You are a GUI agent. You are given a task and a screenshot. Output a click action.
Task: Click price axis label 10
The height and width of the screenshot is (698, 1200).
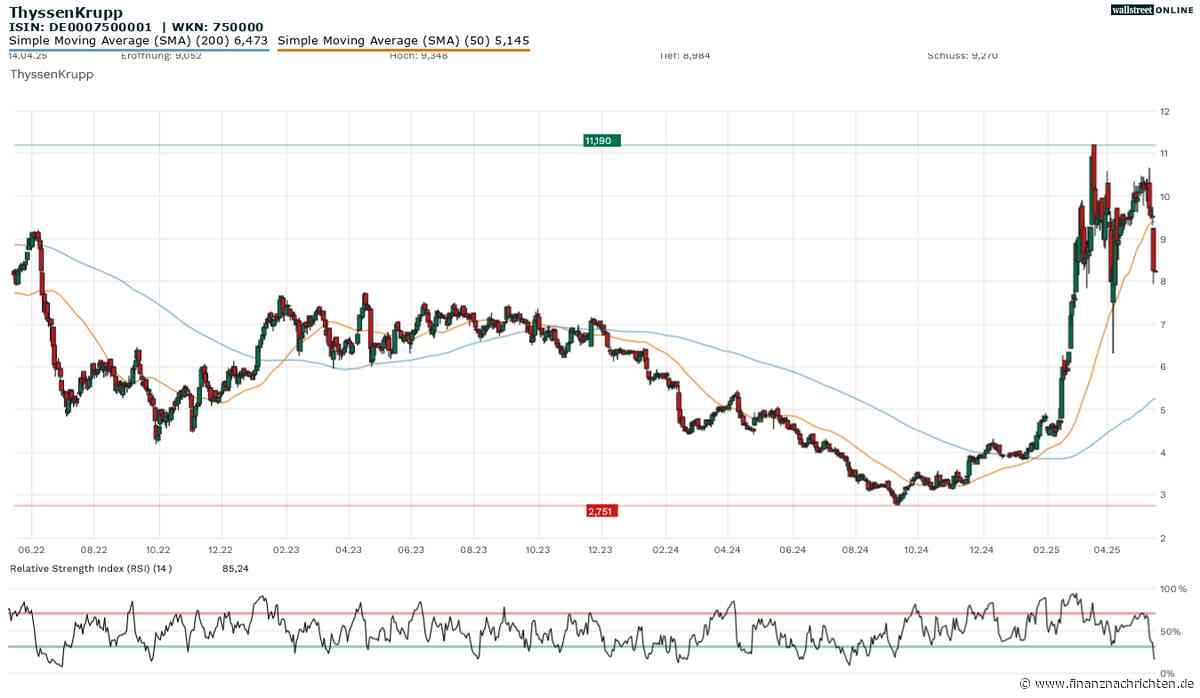point(1164,197)
